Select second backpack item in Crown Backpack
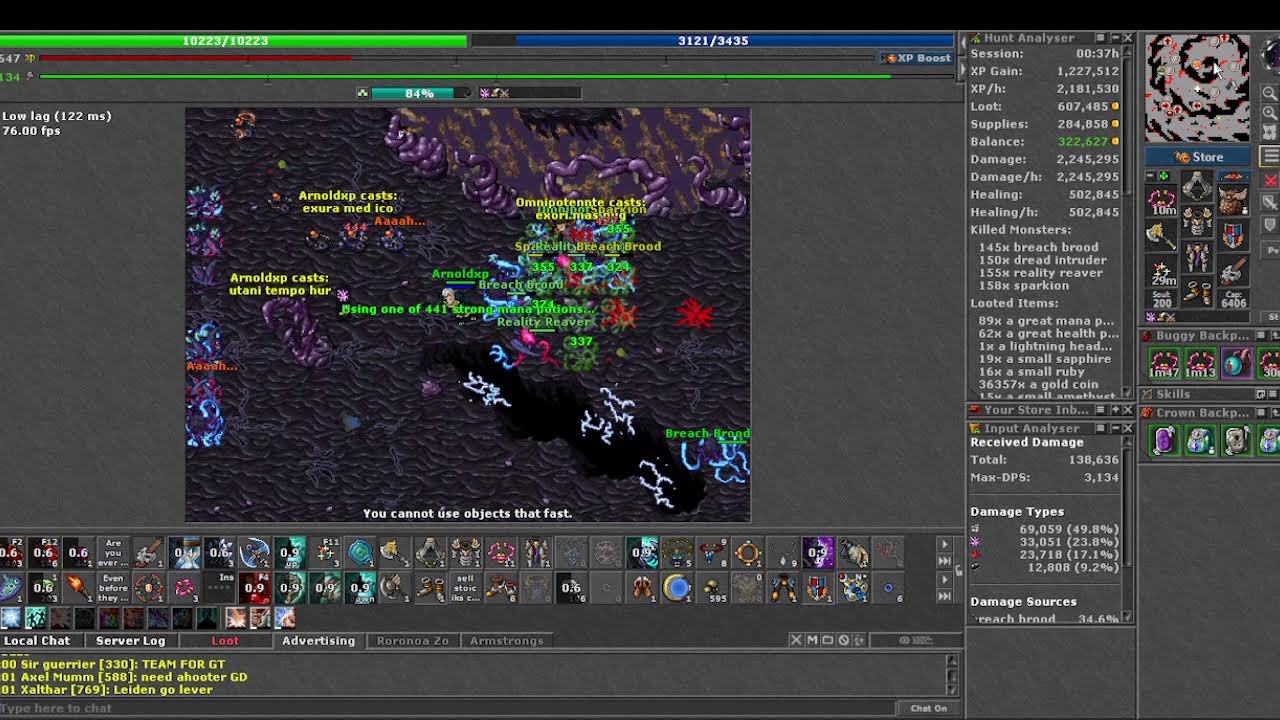This screenshot has width=1280, height=720. click(1200, 441)
